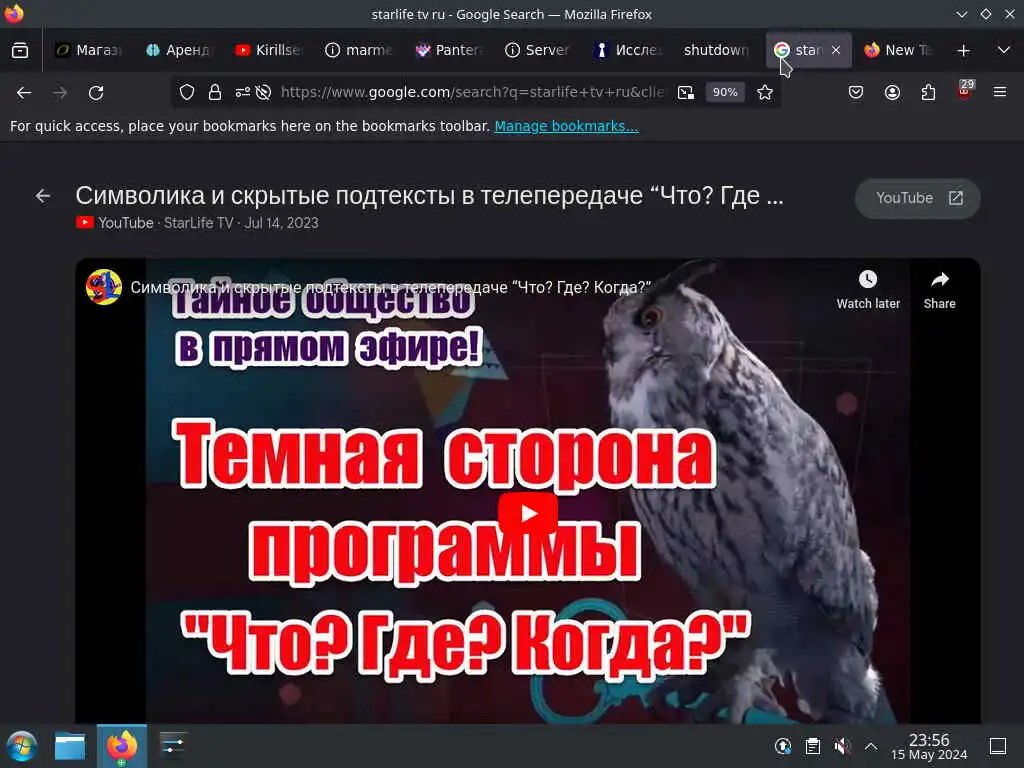The width and height of the screenshot is (1024, 768).
Task: Go back with browser back arrow
Action: [24, 93]
